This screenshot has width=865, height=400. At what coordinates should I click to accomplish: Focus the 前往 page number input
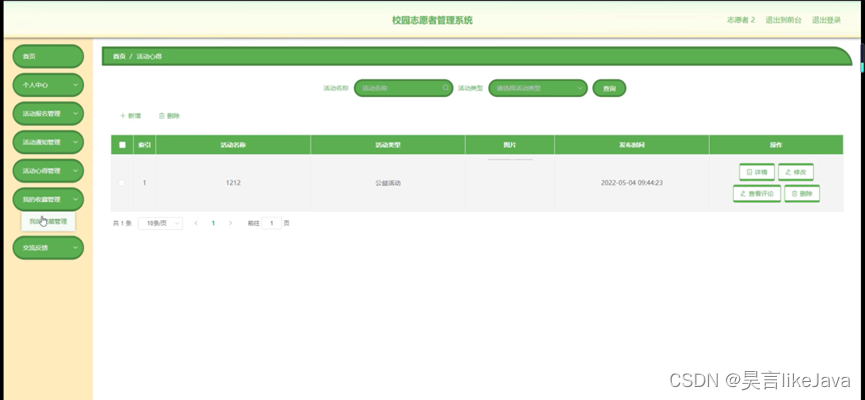271,223
